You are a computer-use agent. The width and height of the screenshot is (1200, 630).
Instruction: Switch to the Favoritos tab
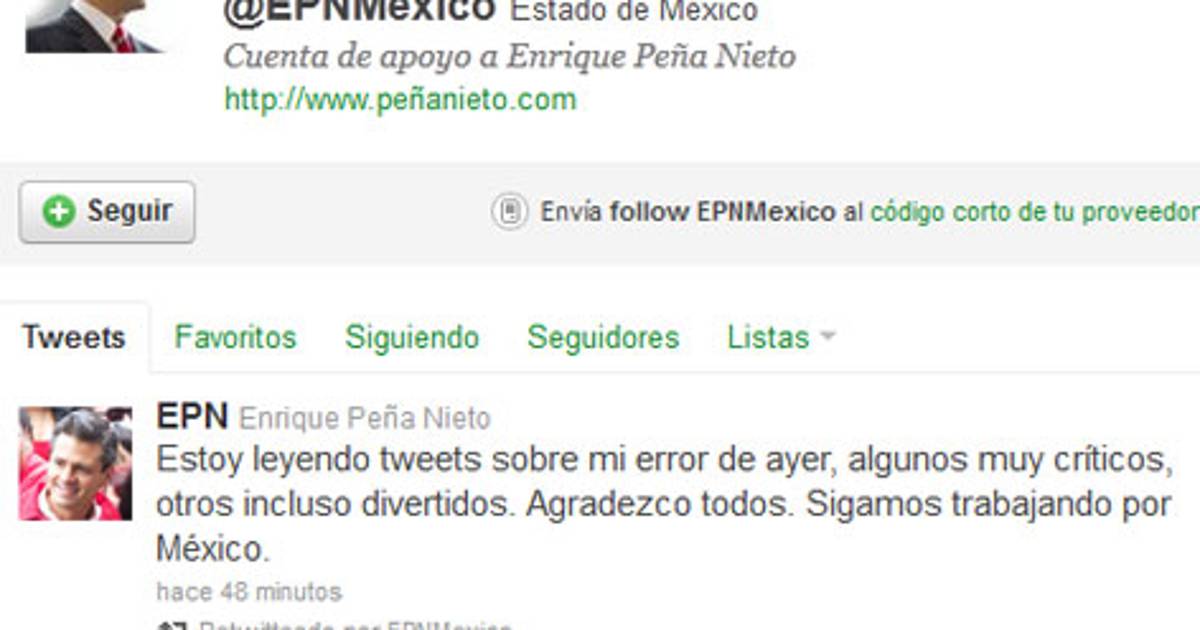click(x=235, y=337)
